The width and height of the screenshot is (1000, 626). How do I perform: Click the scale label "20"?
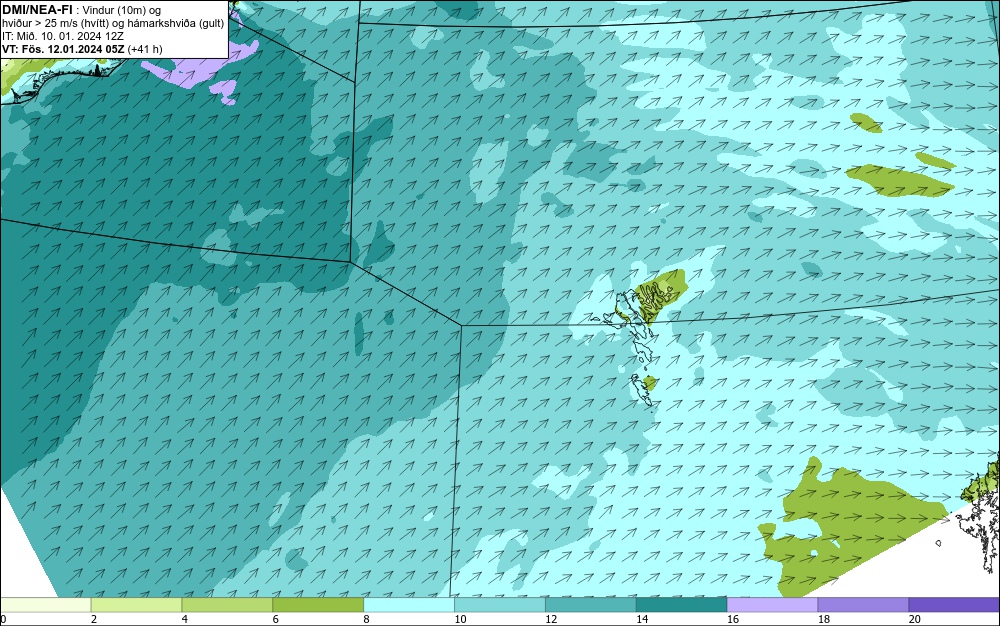pos(915,619)
